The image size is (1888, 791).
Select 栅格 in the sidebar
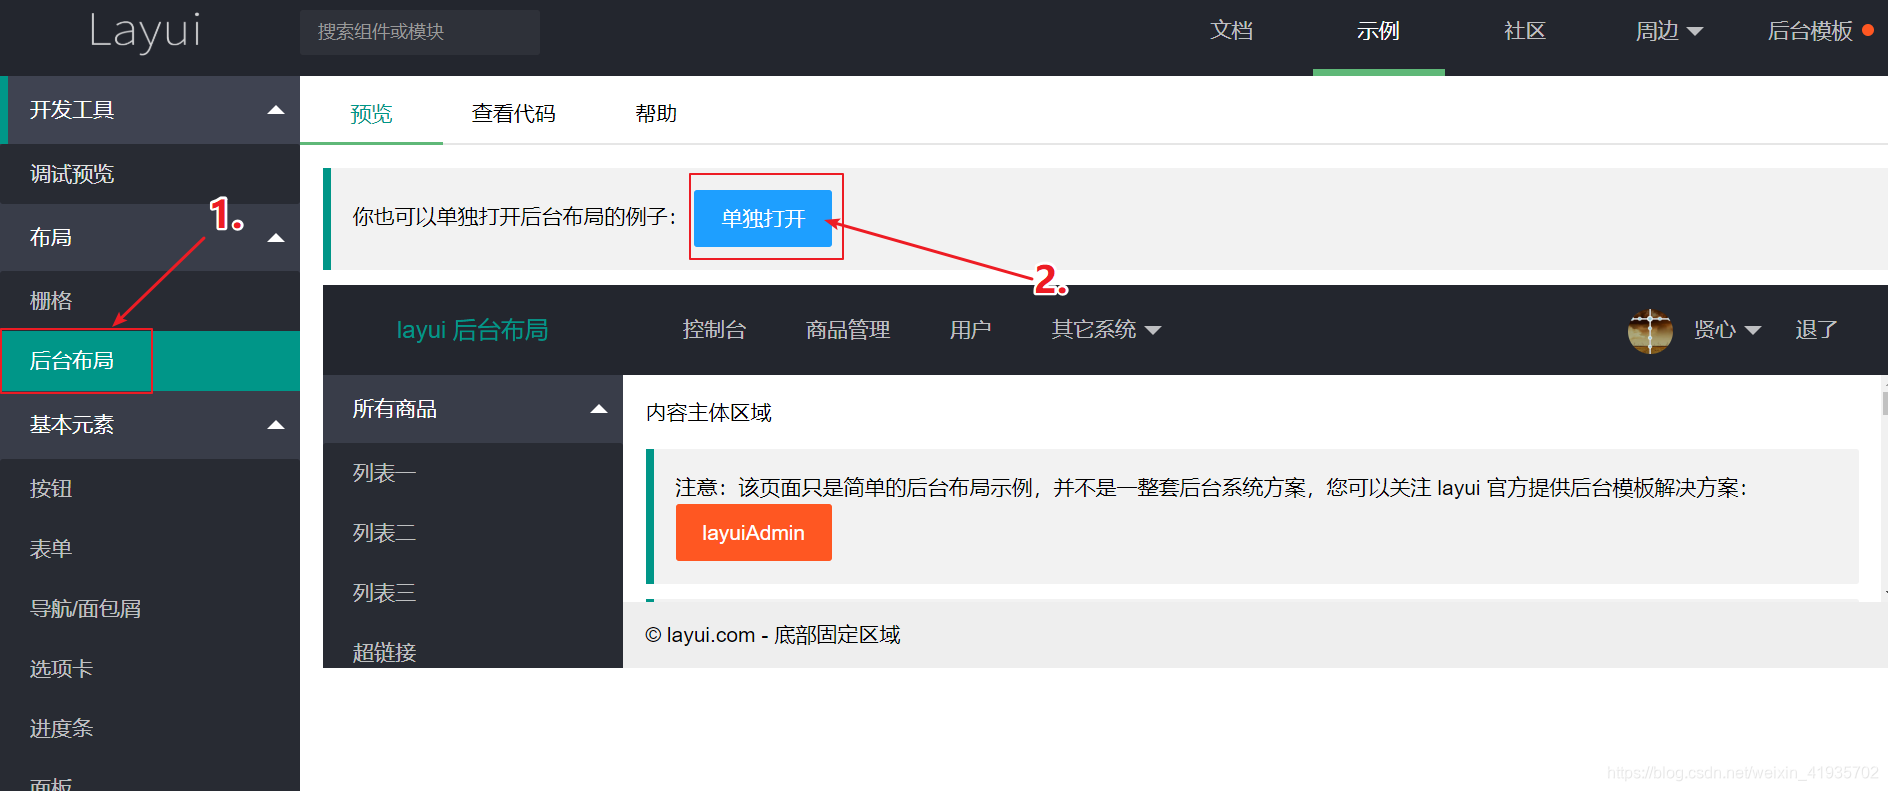coord(150,300)
